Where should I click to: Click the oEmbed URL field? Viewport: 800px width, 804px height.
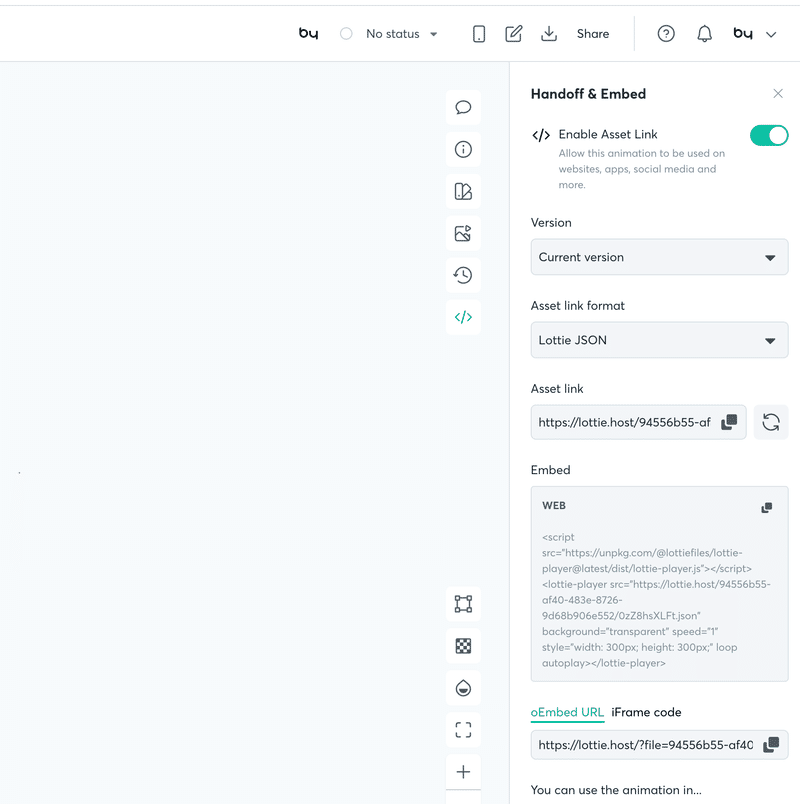[x=659, y=745]
